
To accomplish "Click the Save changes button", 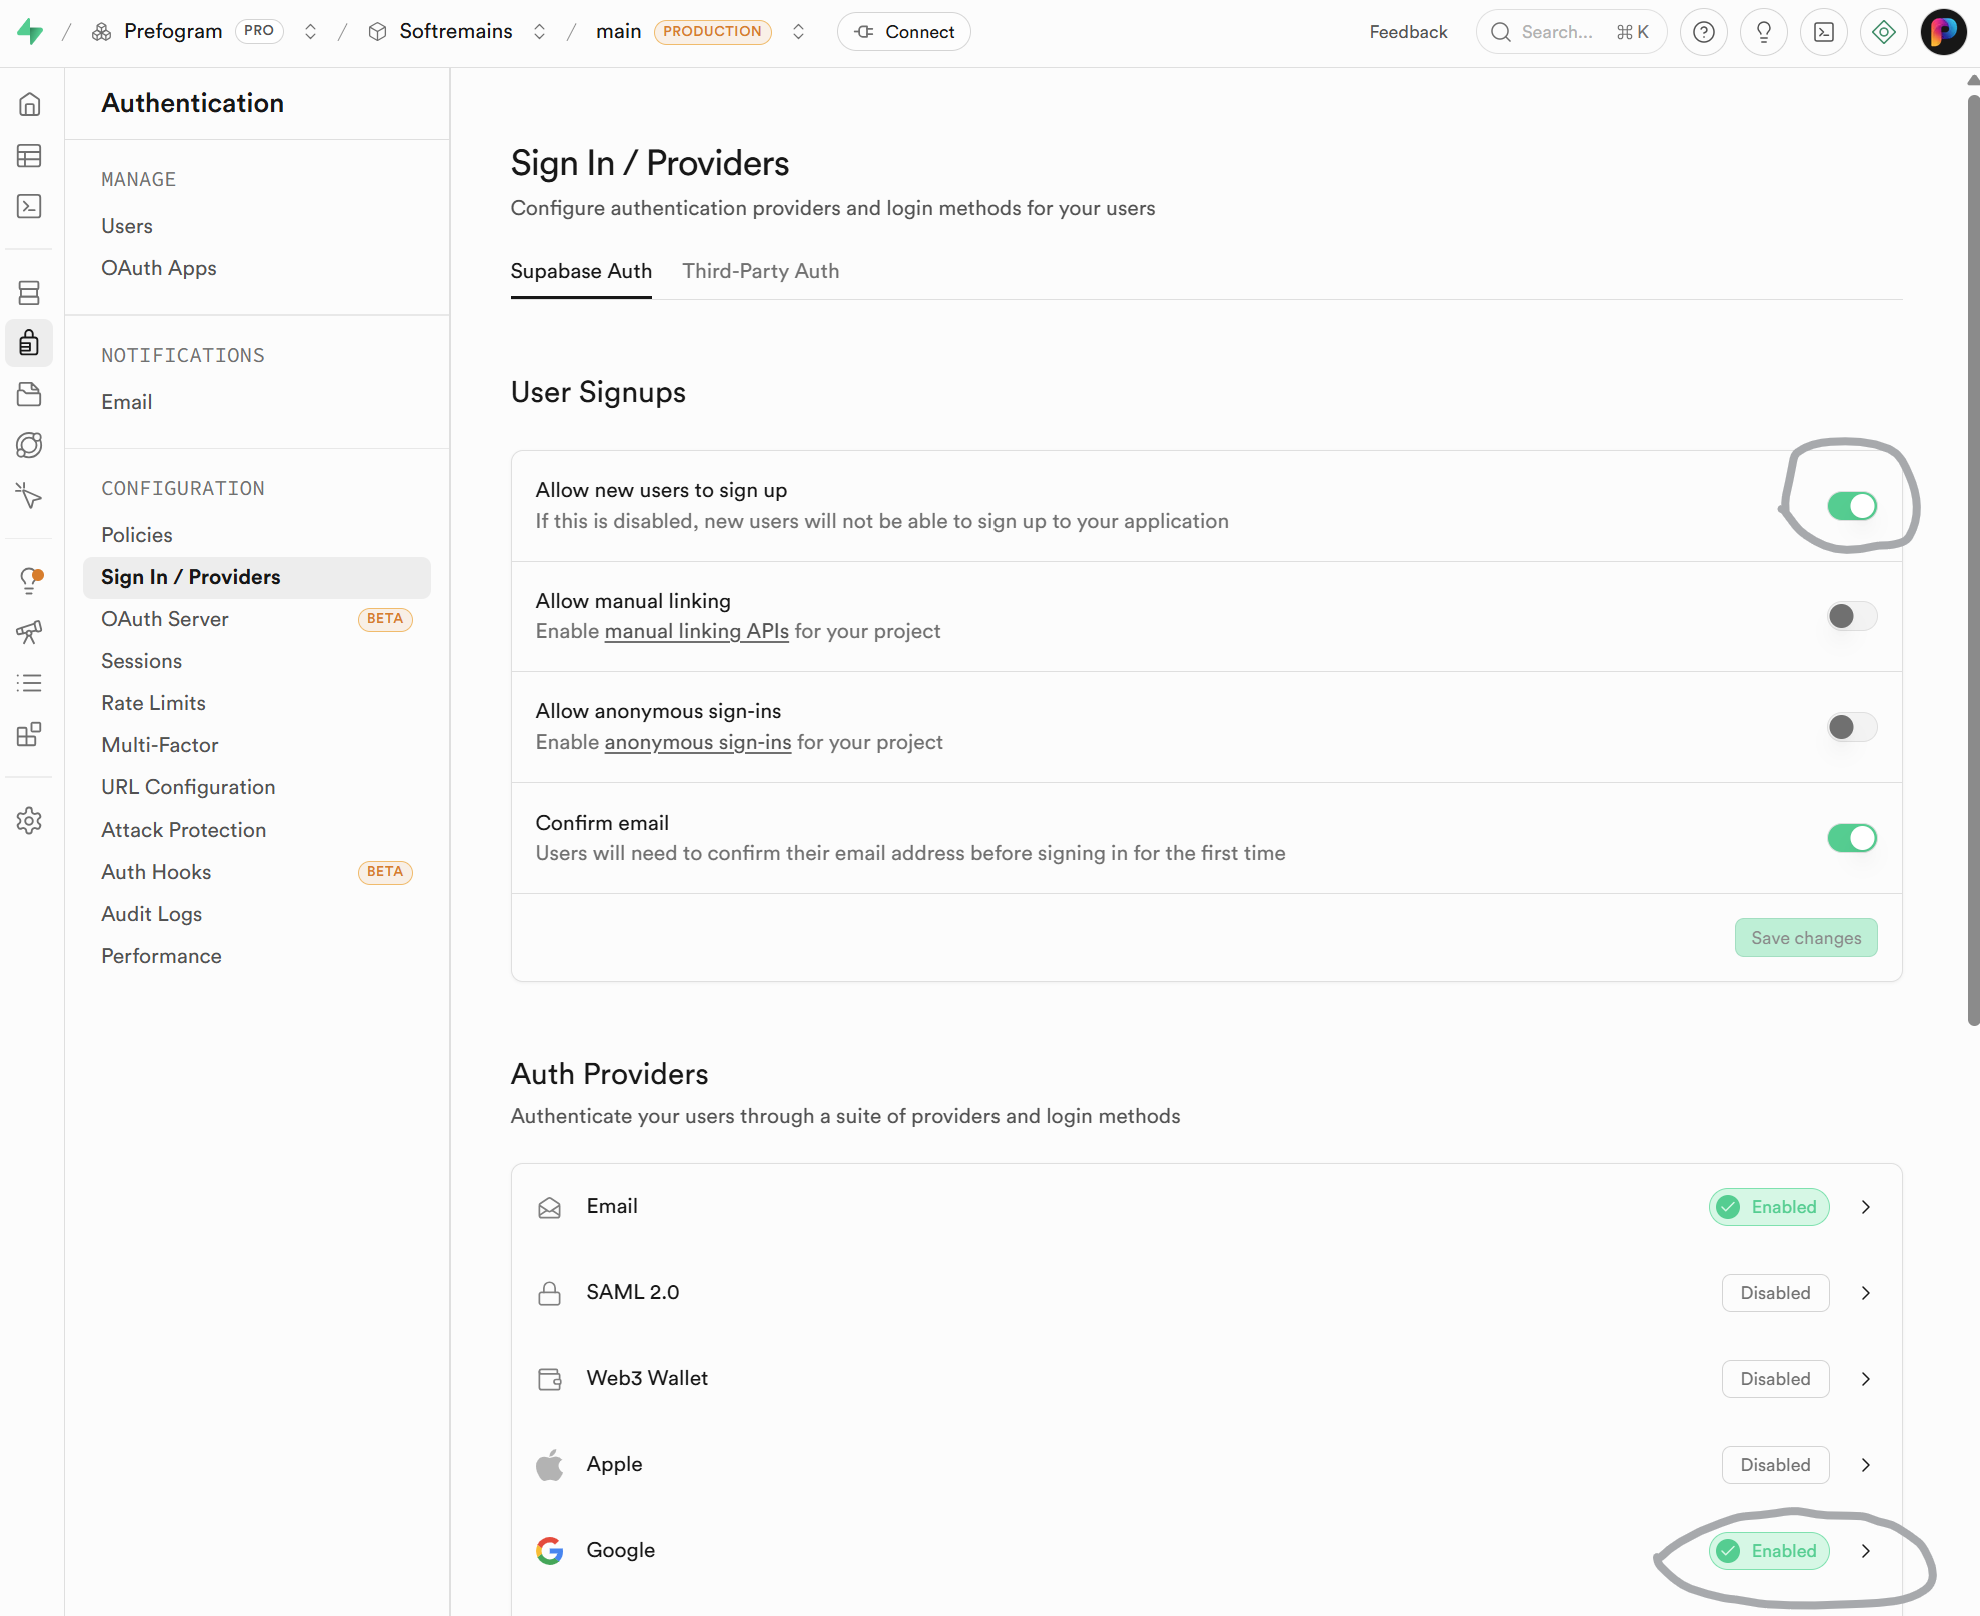I will (x=1805, y=938).
